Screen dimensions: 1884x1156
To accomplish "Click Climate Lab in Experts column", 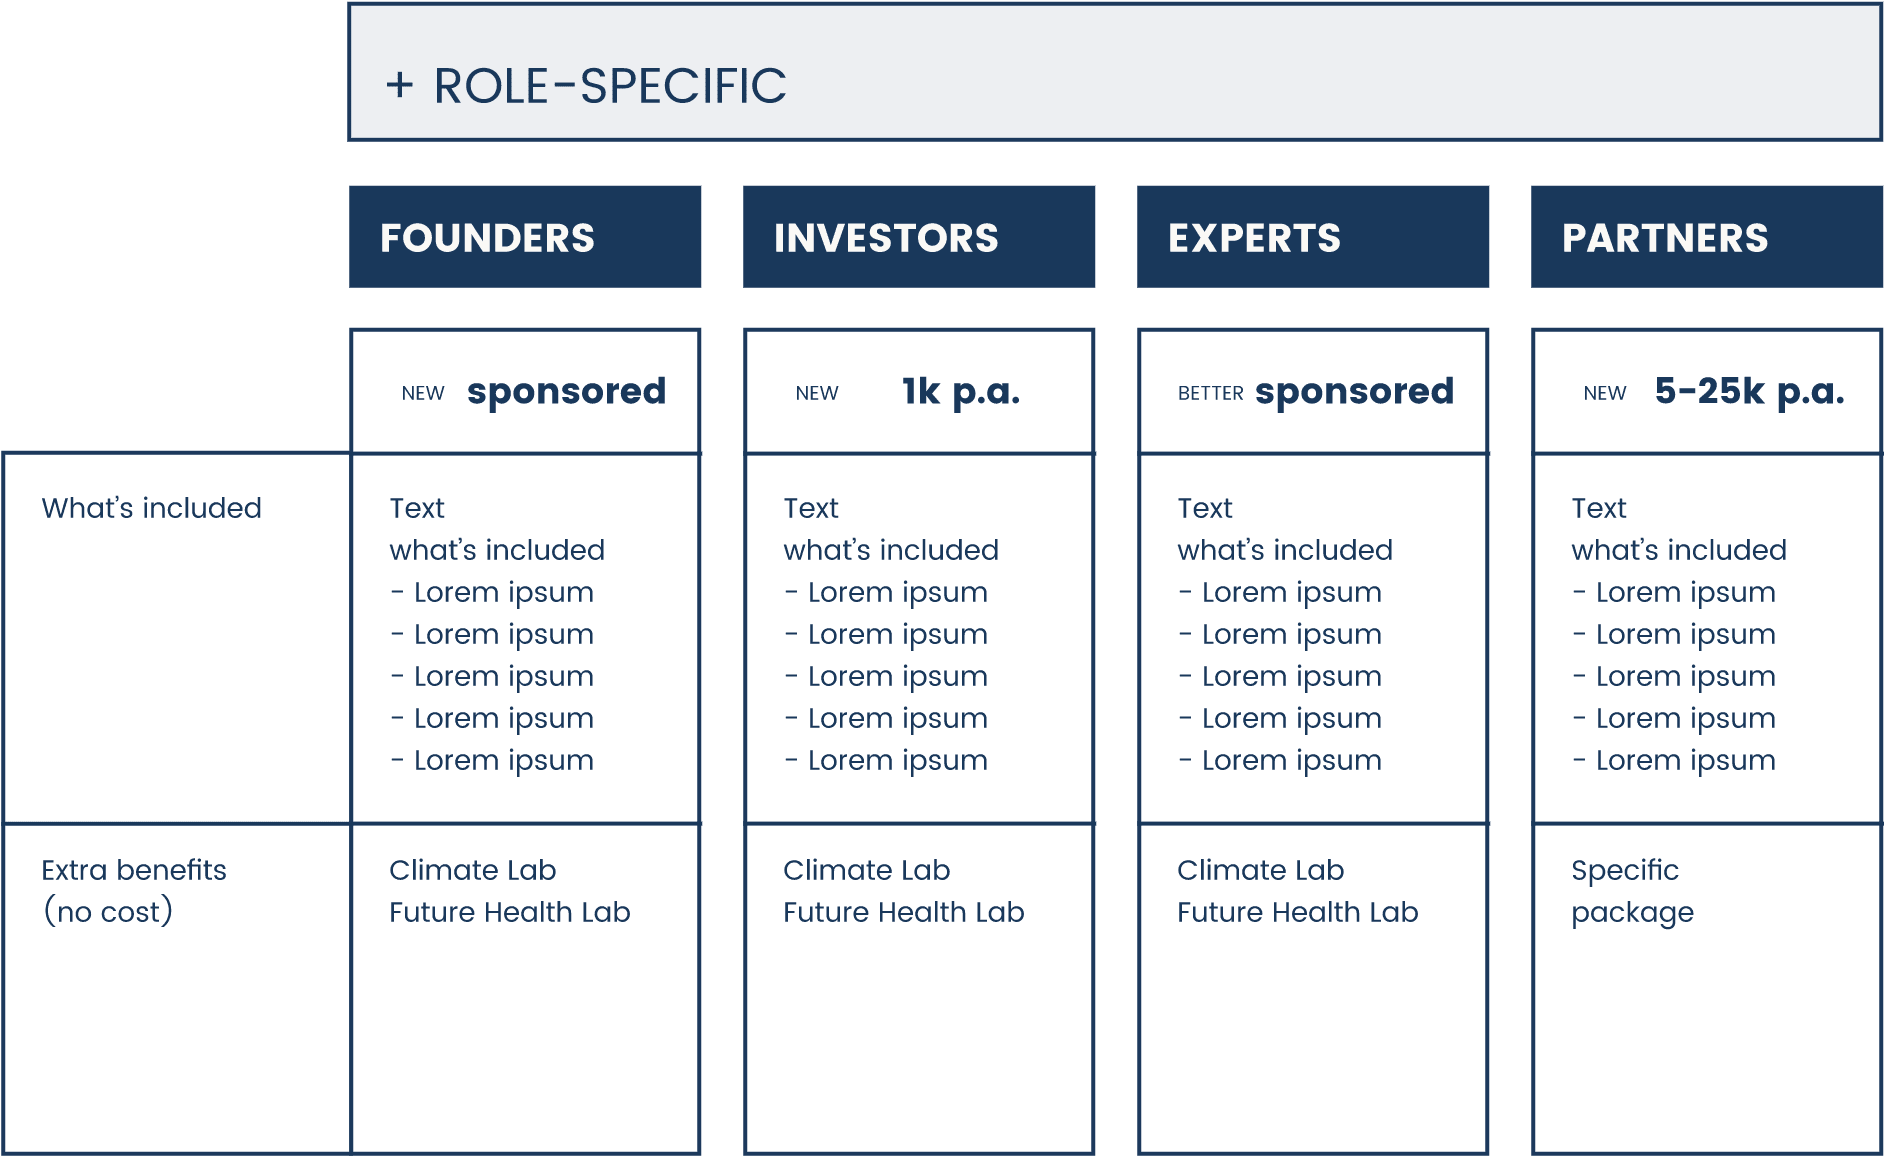I will [1260, 870].
